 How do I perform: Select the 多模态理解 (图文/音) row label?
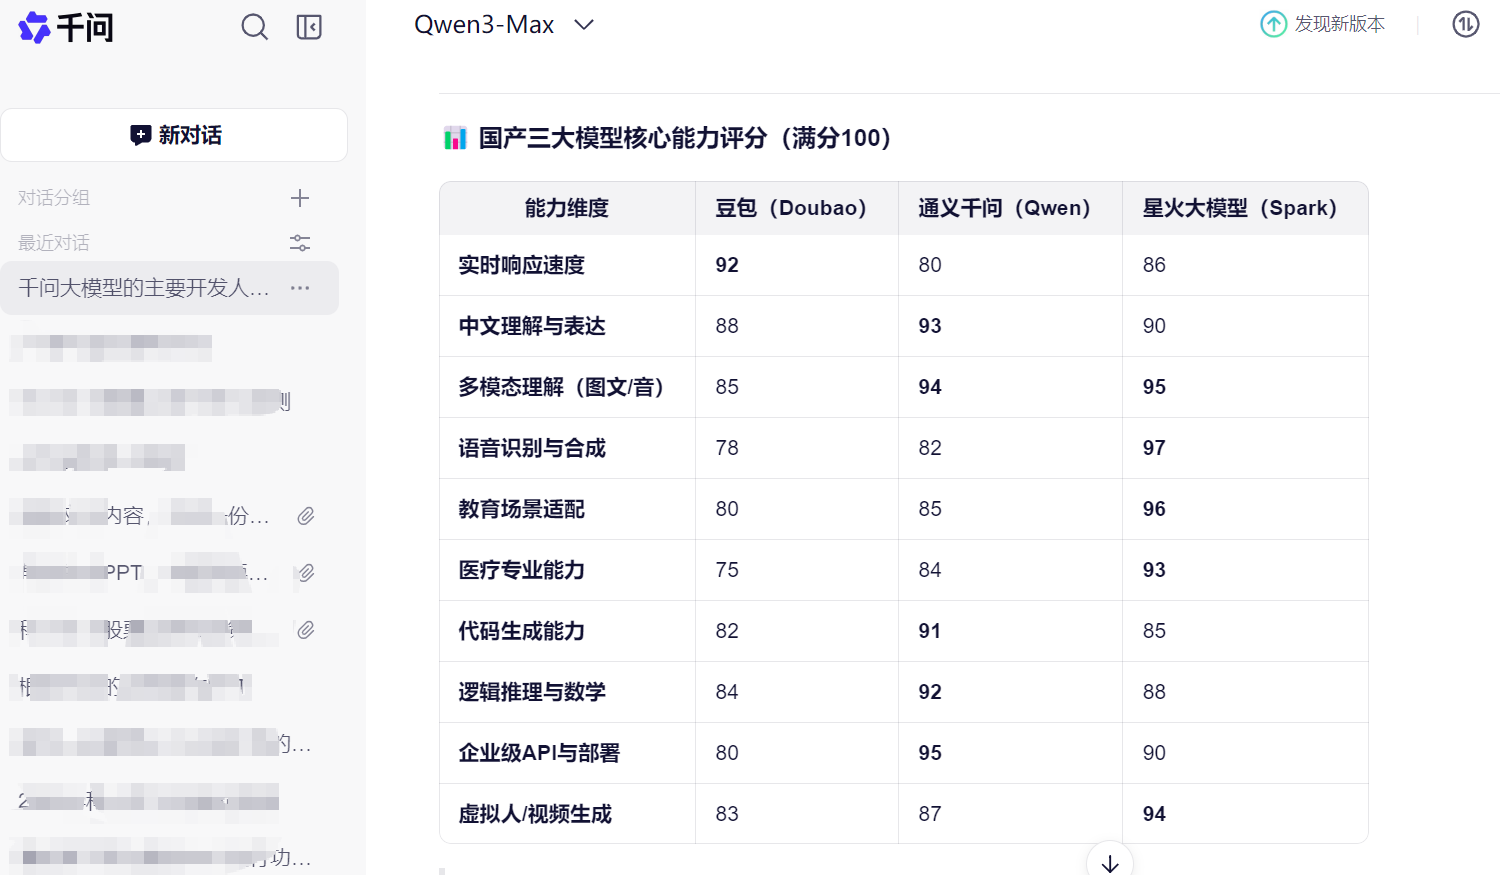562,387
